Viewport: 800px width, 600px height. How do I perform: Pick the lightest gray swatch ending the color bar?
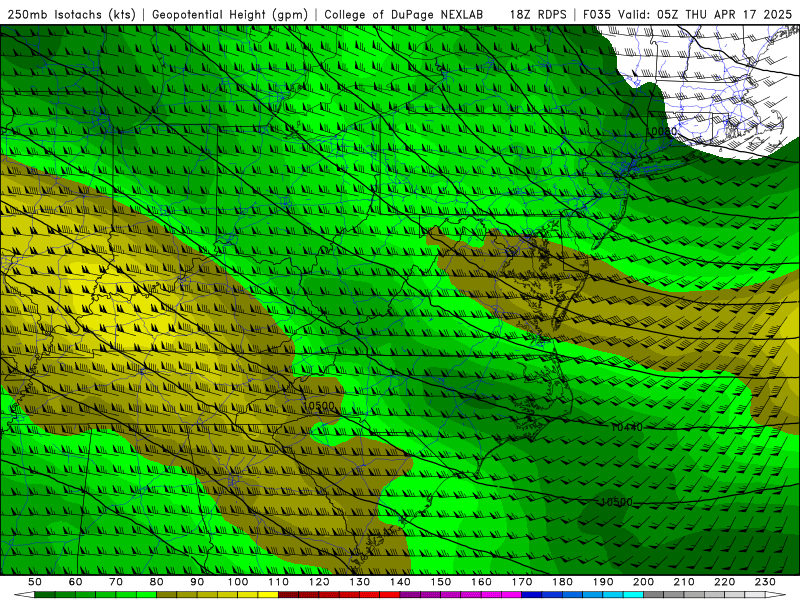point(755,595)
